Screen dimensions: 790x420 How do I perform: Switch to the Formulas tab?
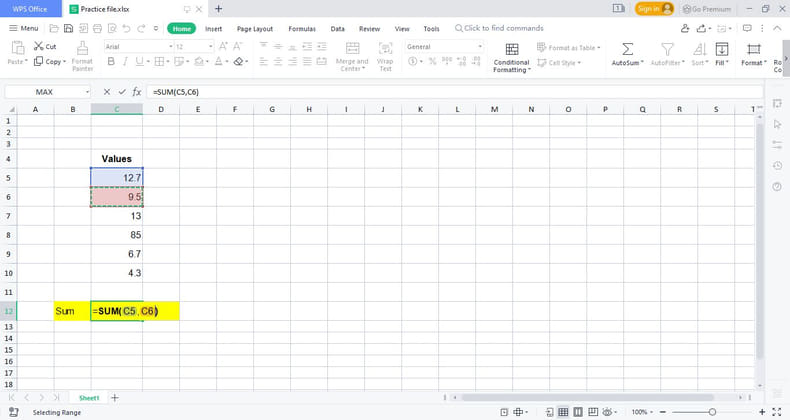click(x=302, y=29)
